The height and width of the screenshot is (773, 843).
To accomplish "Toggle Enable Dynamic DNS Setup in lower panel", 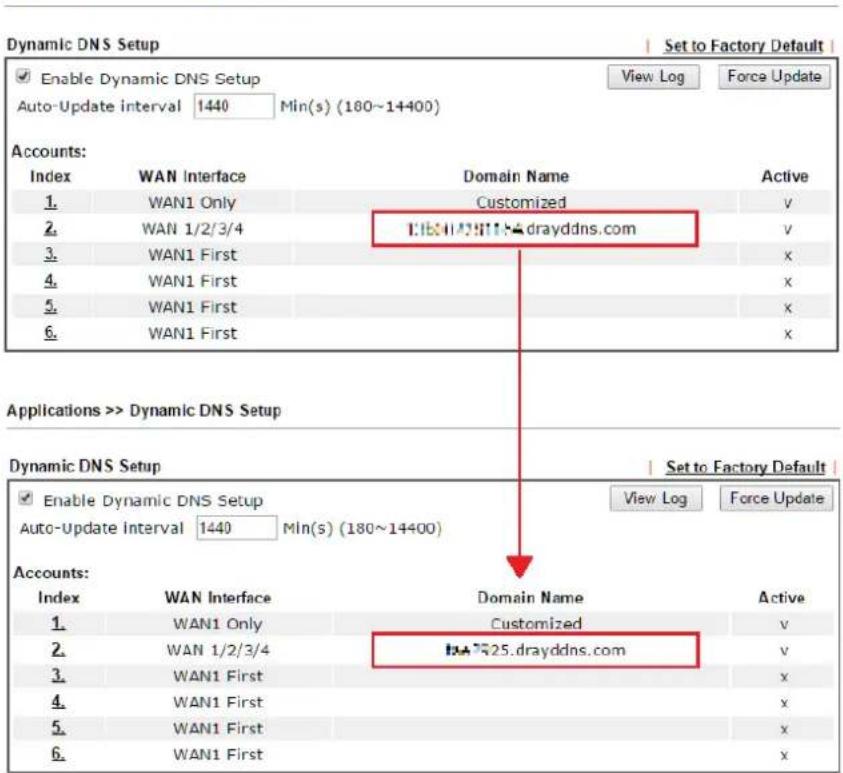I will pos(25,498).
